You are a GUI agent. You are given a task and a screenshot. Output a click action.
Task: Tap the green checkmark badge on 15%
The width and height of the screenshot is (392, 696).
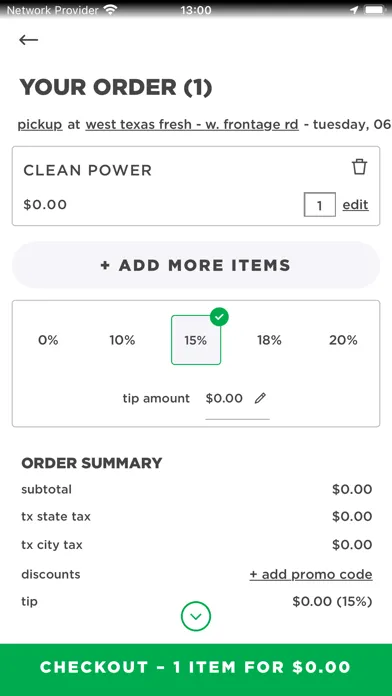click(219, 317)
